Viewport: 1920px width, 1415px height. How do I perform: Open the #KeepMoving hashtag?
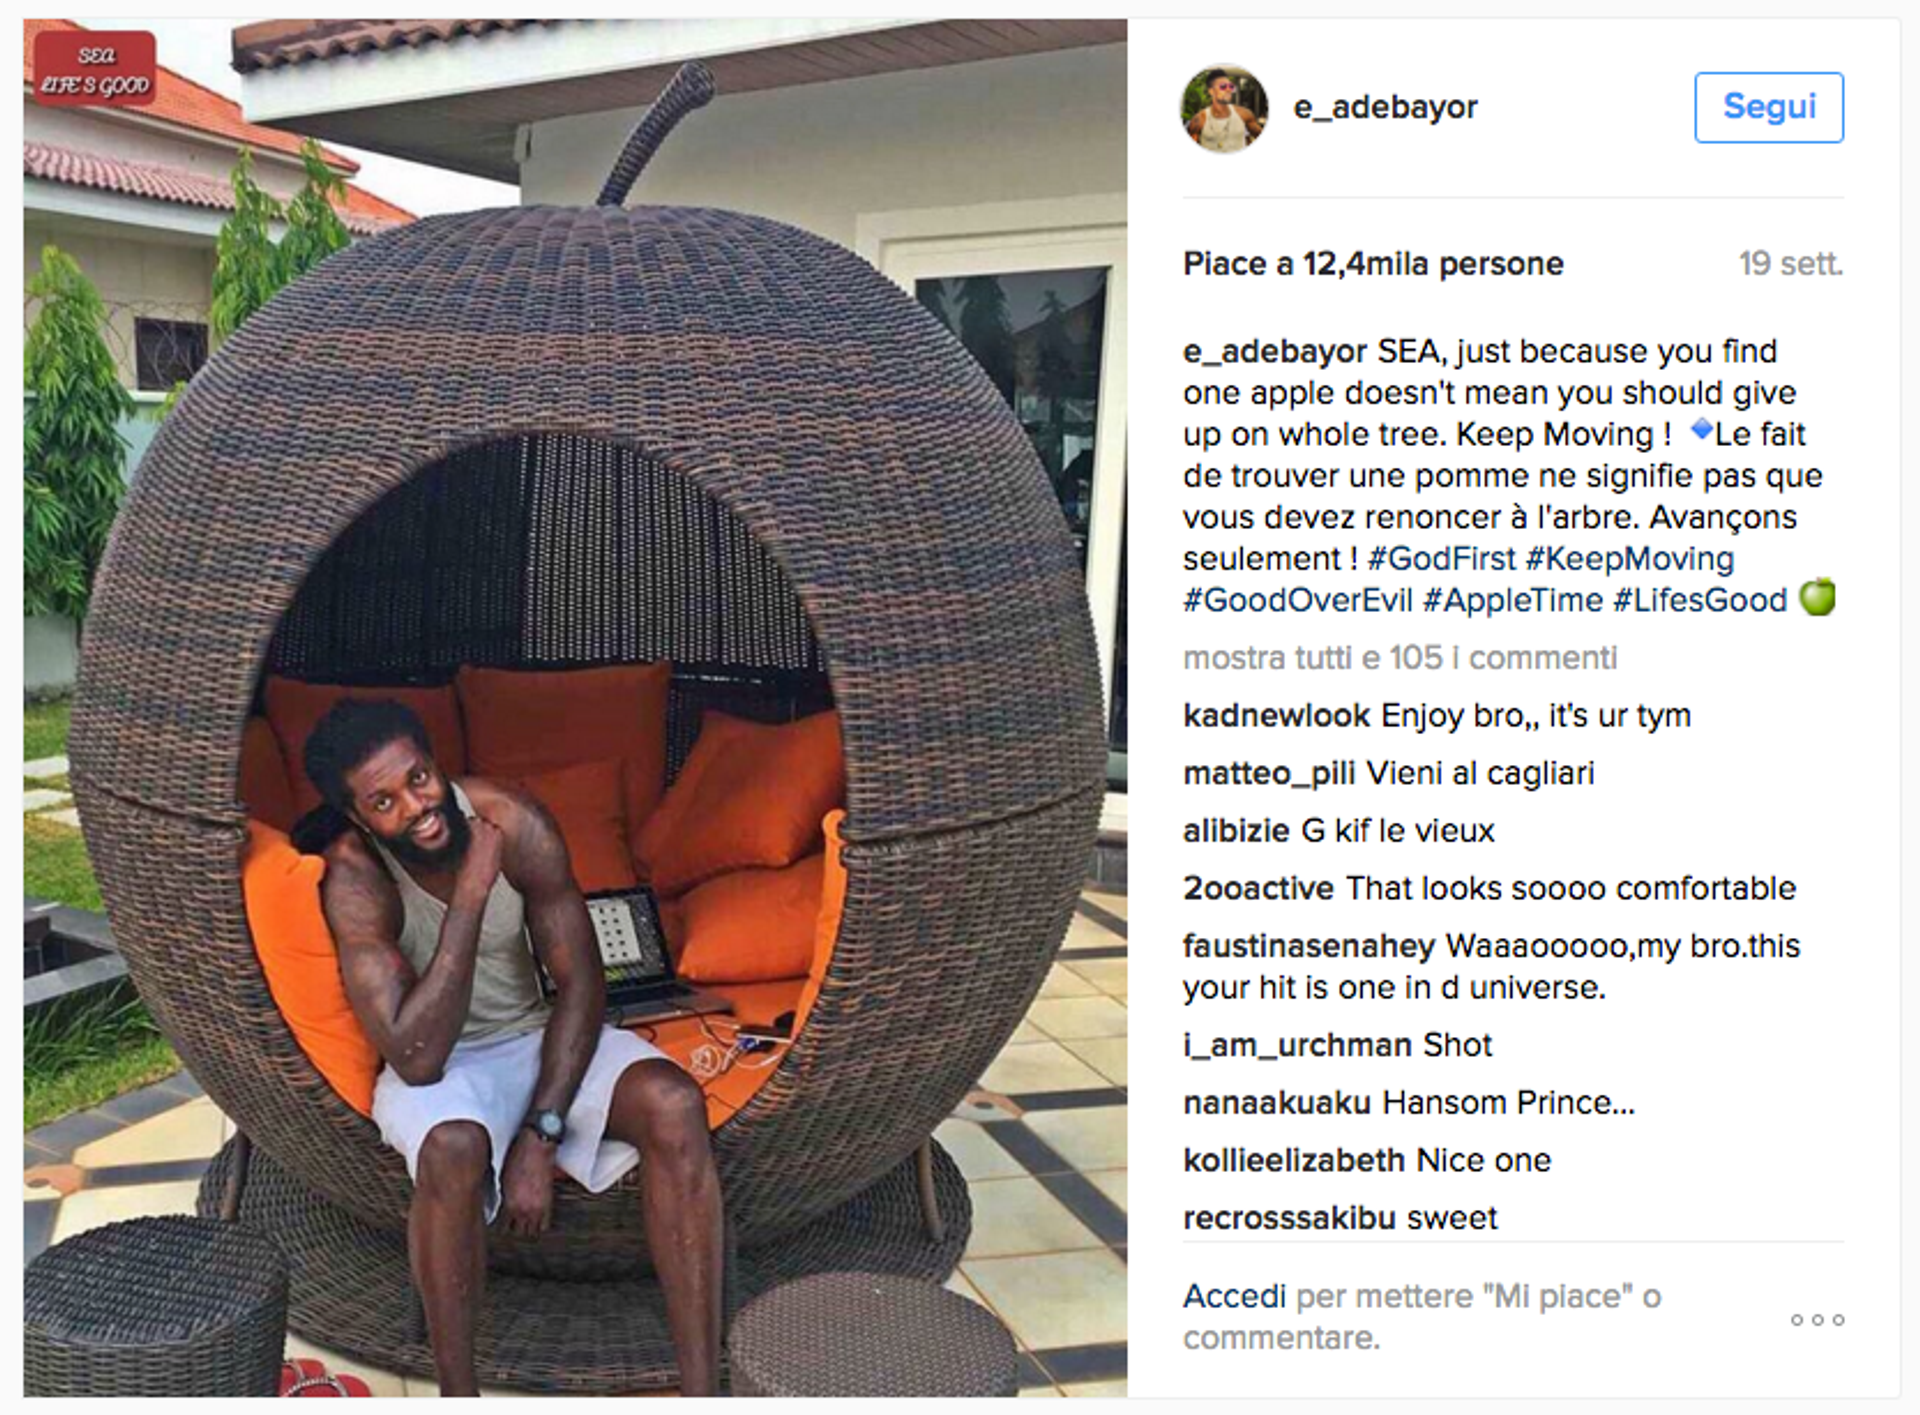pyautogui.click(x=1630, y=559)
